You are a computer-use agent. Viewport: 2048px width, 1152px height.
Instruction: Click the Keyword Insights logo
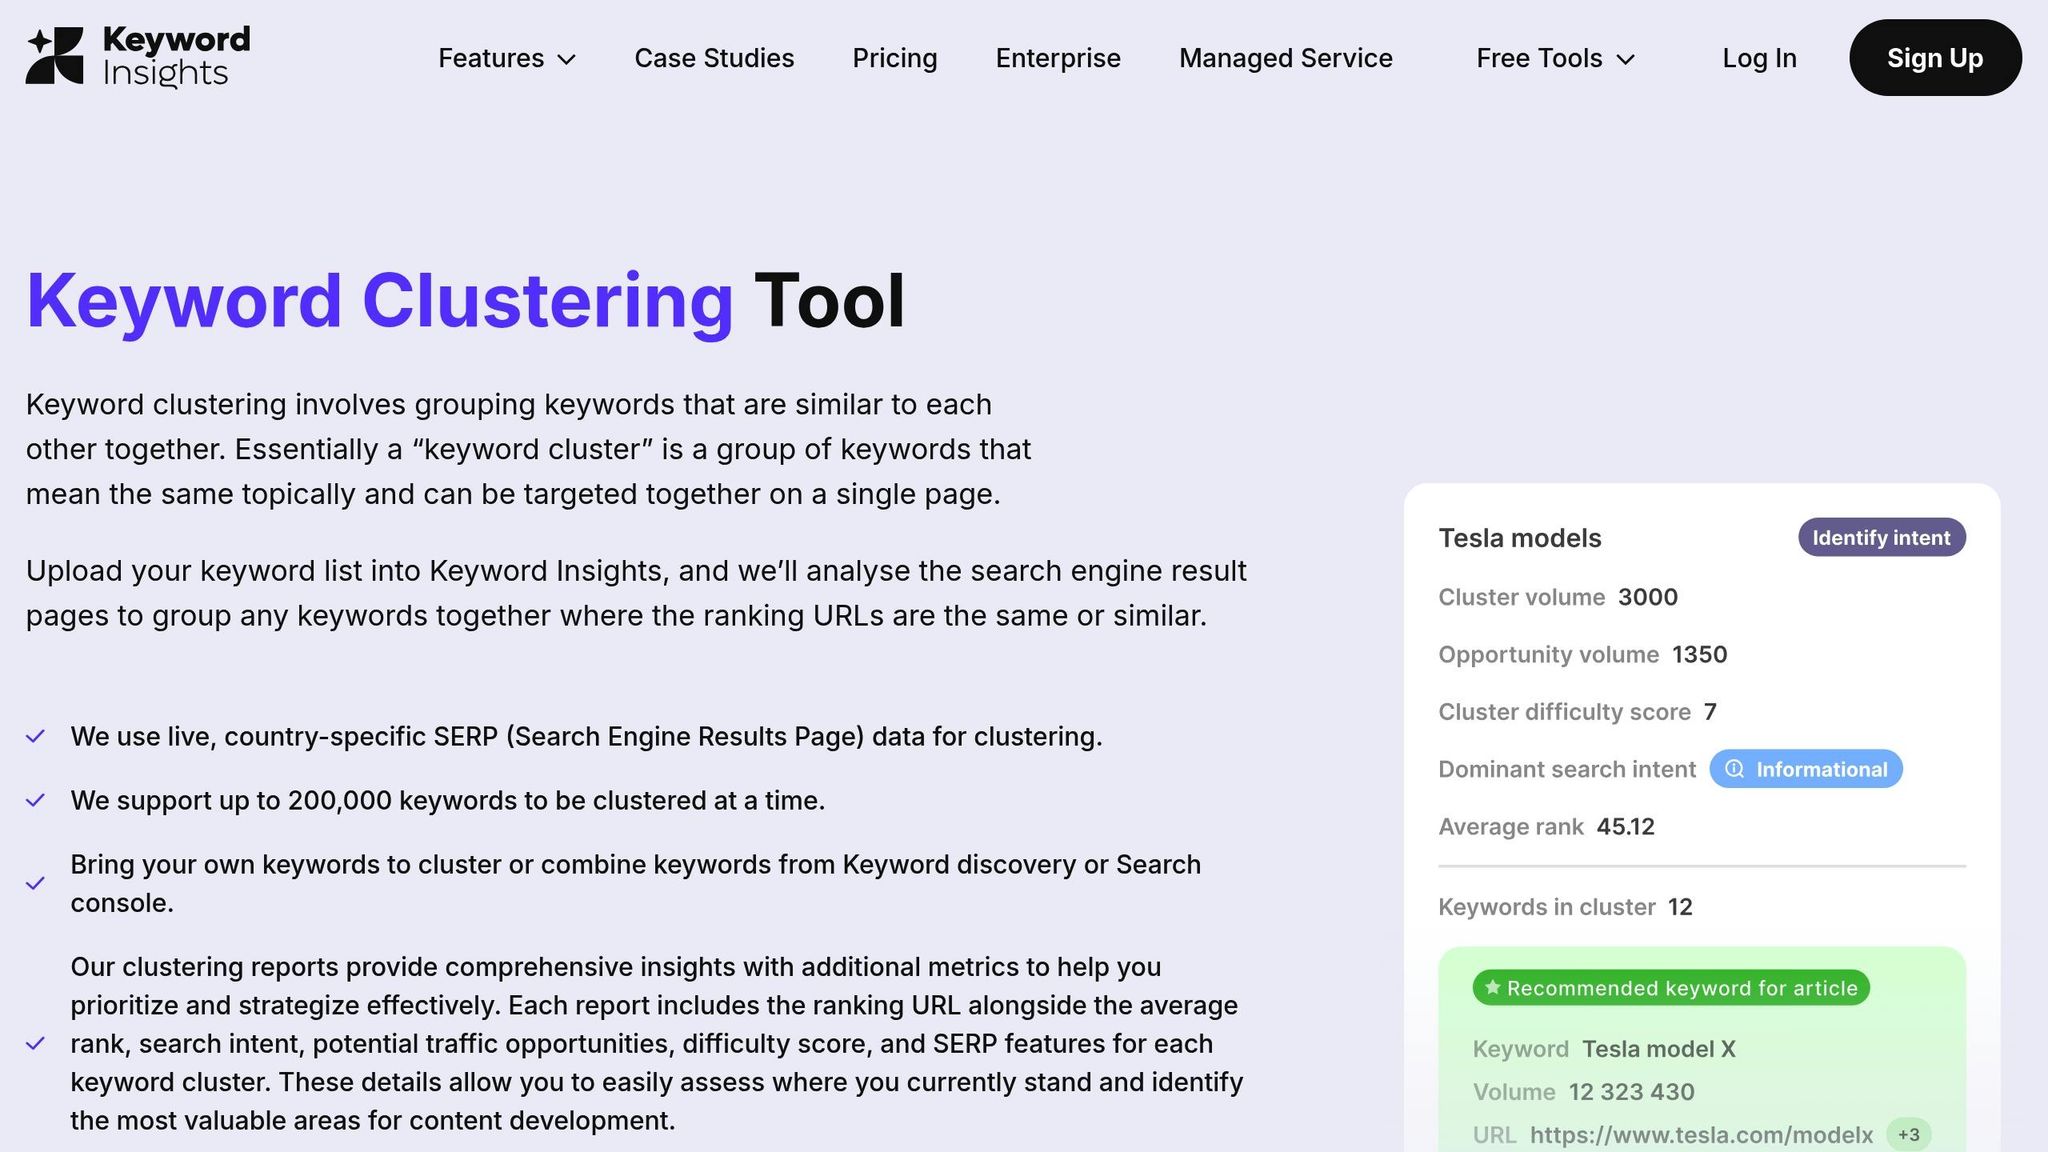click(137, 57)
